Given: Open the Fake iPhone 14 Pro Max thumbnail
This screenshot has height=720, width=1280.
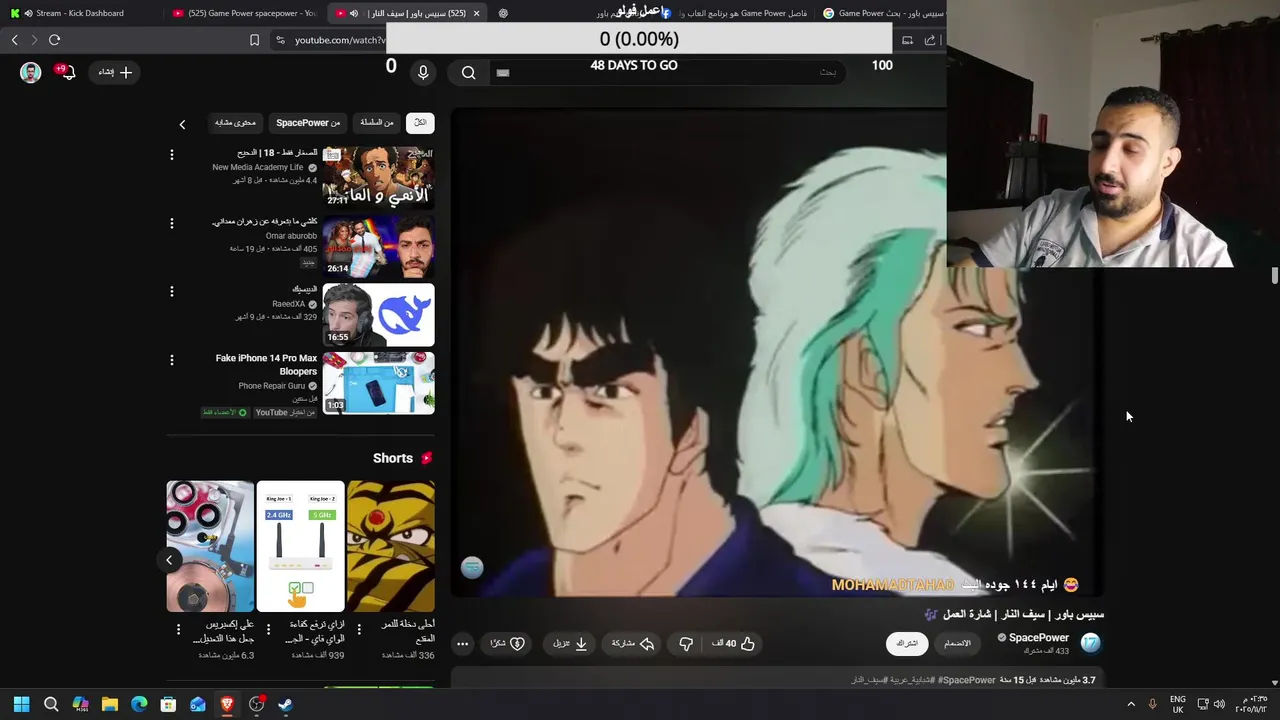Looking at the screenshot, I should [378, 382].
